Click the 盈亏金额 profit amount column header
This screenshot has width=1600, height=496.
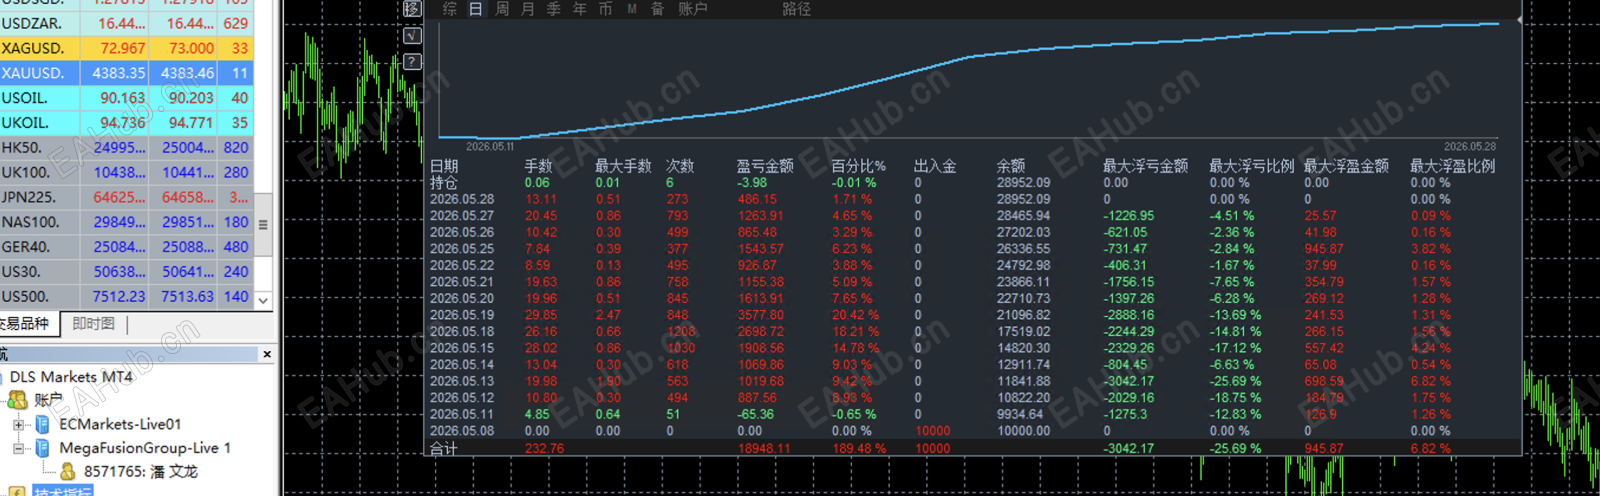(x=765, y=166)
